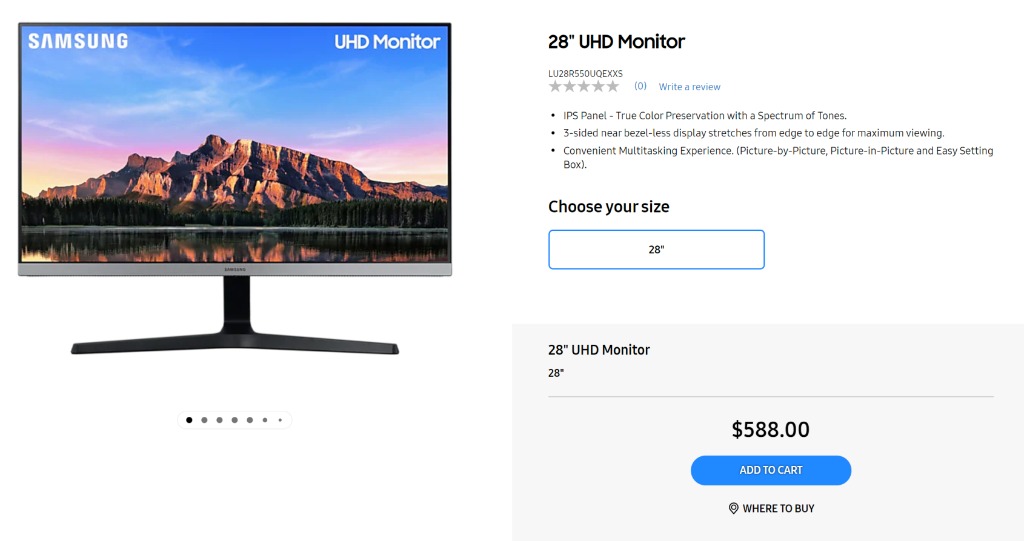Click the $588.00 price text
Screen dimensions: 1024x541
pos(771,429)
